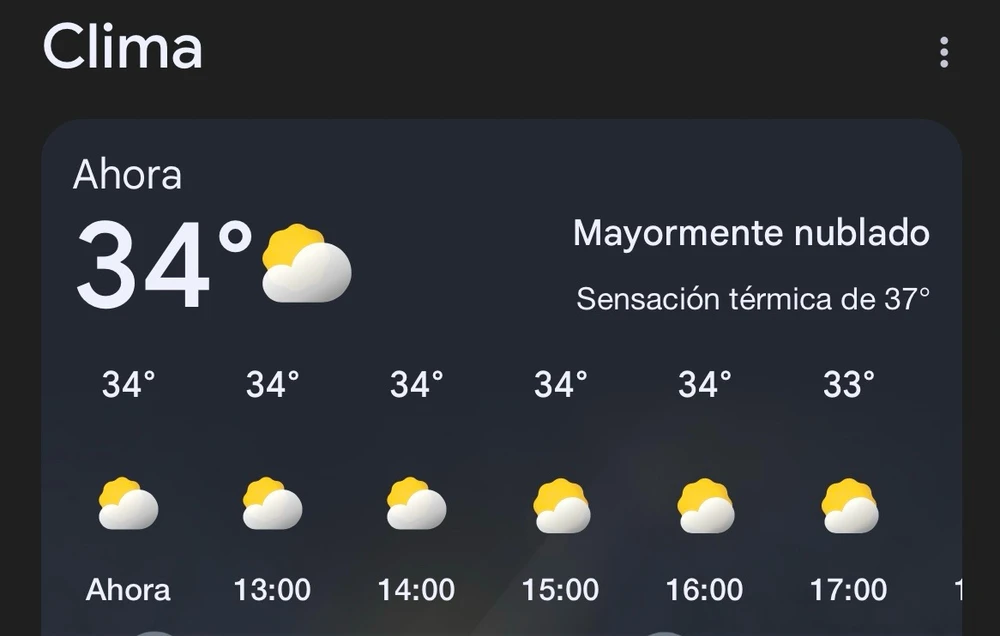Tap the 17:00 forecast cloud icon
Screen dimensions: 1000x636
(x=849, y=506)
